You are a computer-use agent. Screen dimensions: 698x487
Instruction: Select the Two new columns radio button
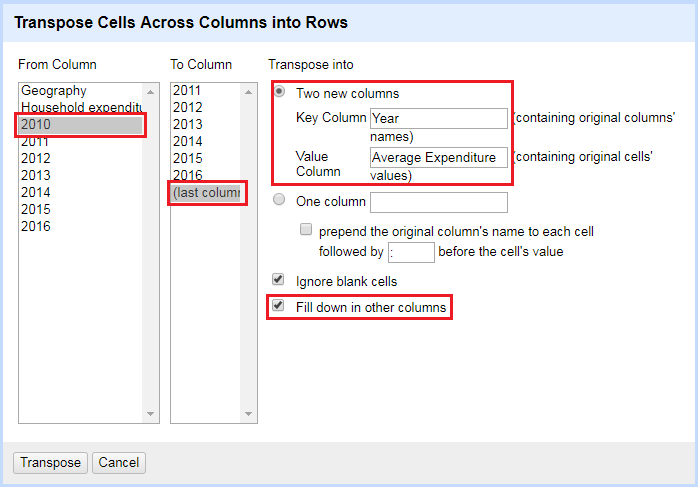click(280, 93)
